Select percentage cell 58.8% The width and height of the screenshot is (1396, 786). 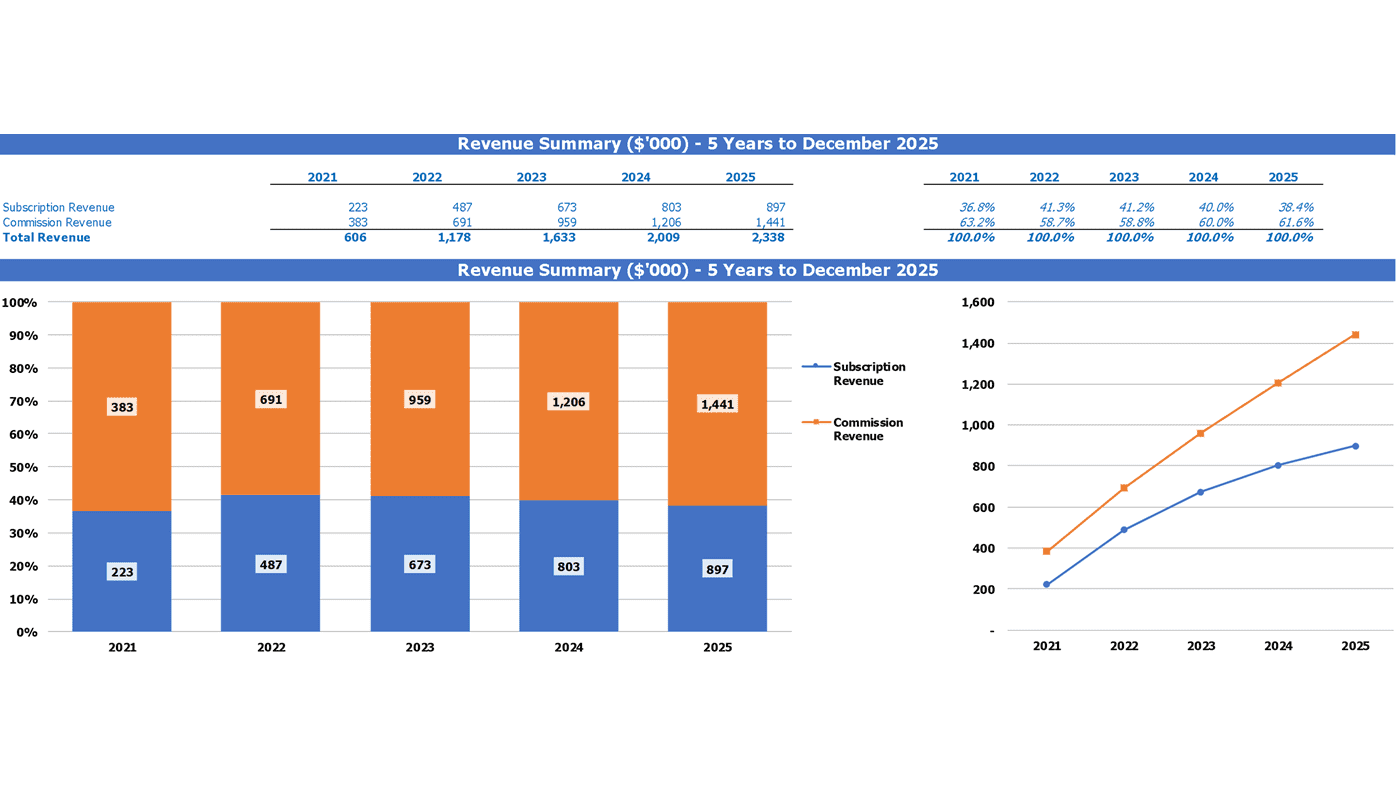click(1136, 222)
